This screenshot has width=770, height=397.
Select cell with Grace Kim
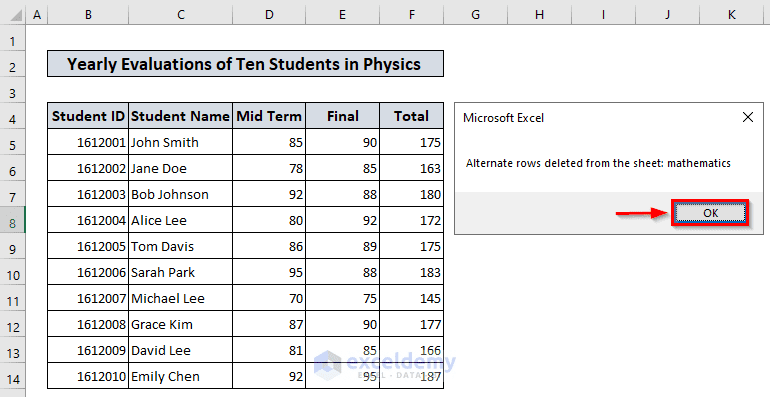[180, 324]
